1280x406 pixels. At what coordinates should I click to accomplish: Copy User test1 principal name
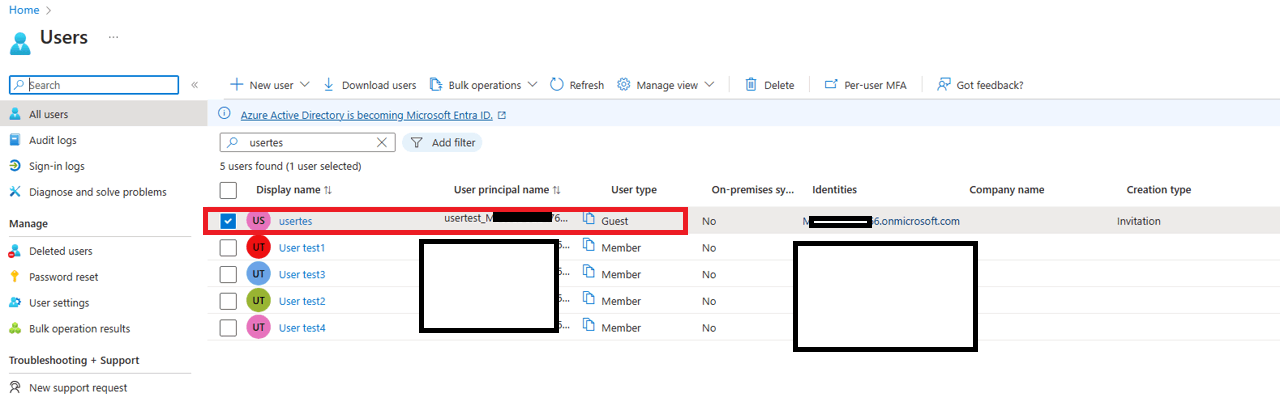[589, 247]
